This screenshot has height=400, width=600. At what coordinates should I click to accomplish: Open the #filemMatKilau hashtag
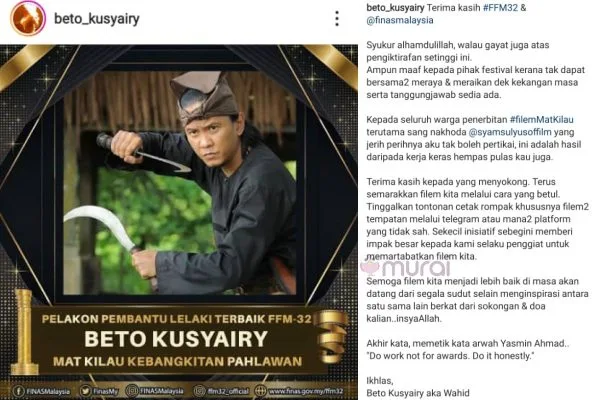click(x=541, y=119)
